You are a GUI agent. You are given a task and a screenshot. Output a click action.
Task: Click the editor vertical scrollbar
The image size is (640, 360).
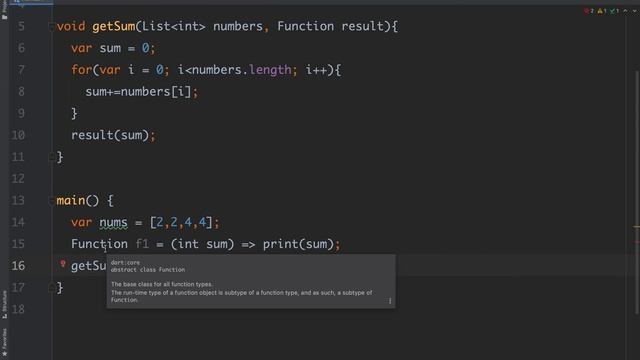click(637, 192)
